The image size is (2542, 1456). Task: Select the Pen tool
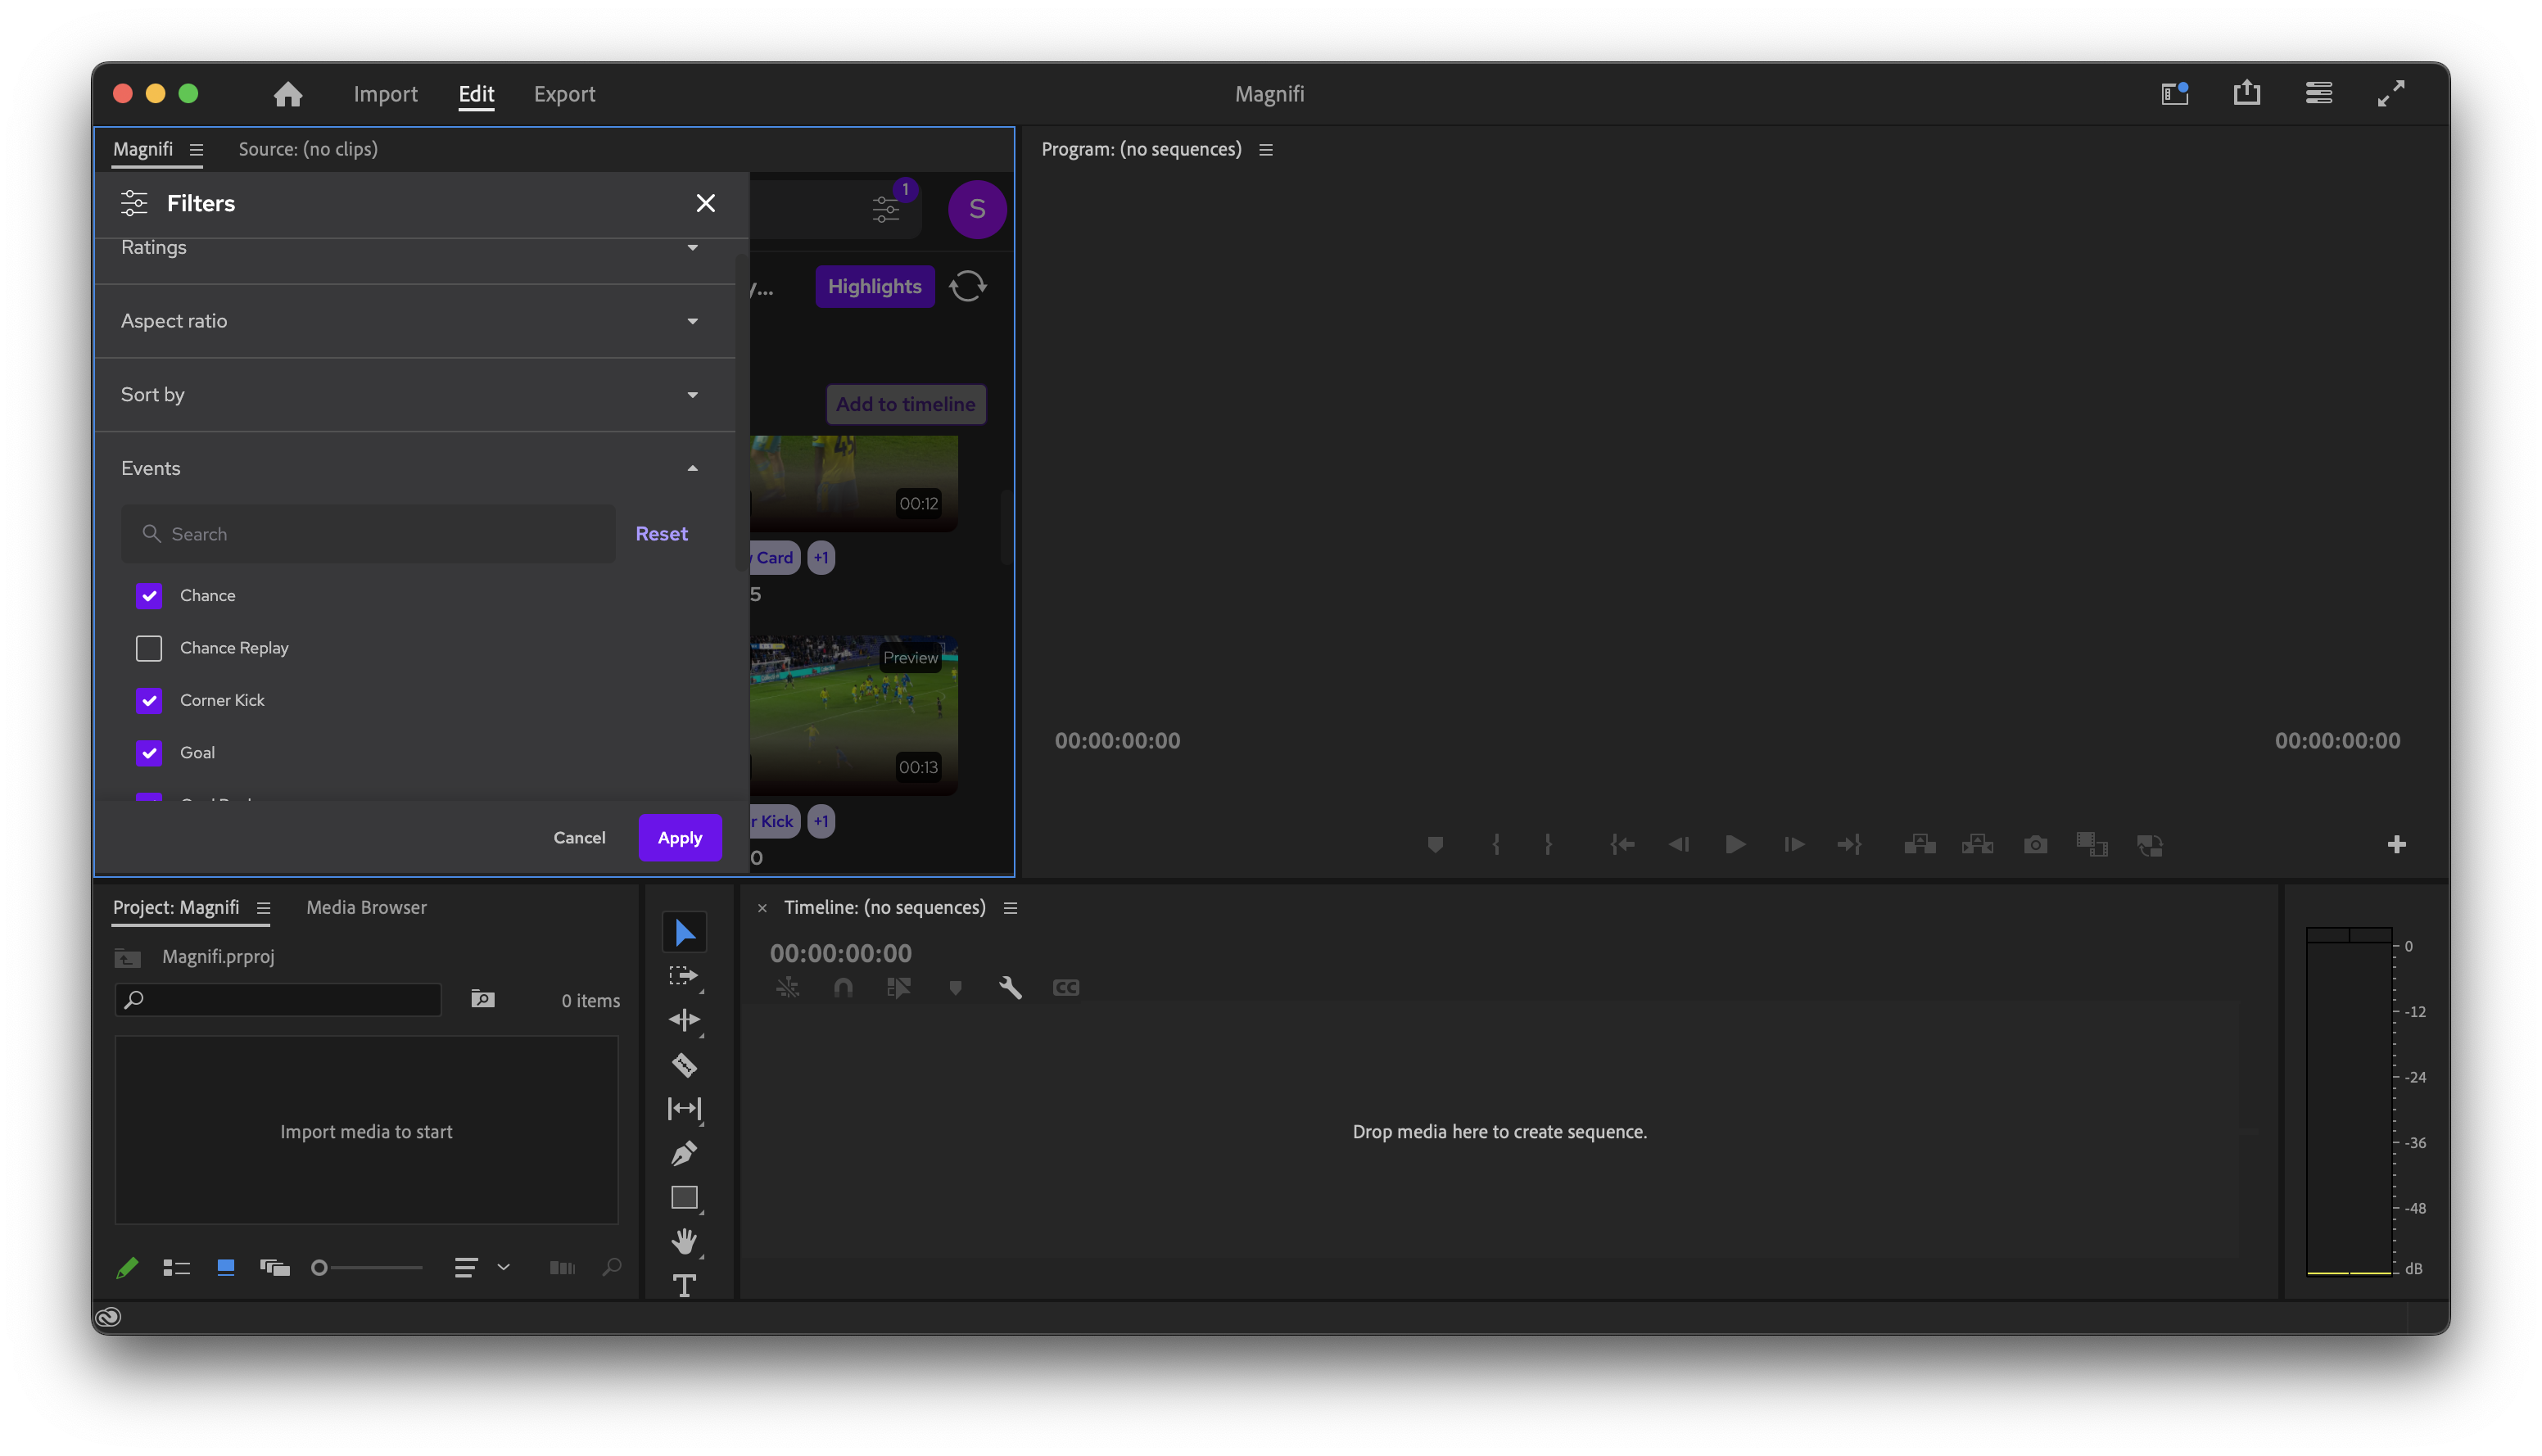[684, 1153]
